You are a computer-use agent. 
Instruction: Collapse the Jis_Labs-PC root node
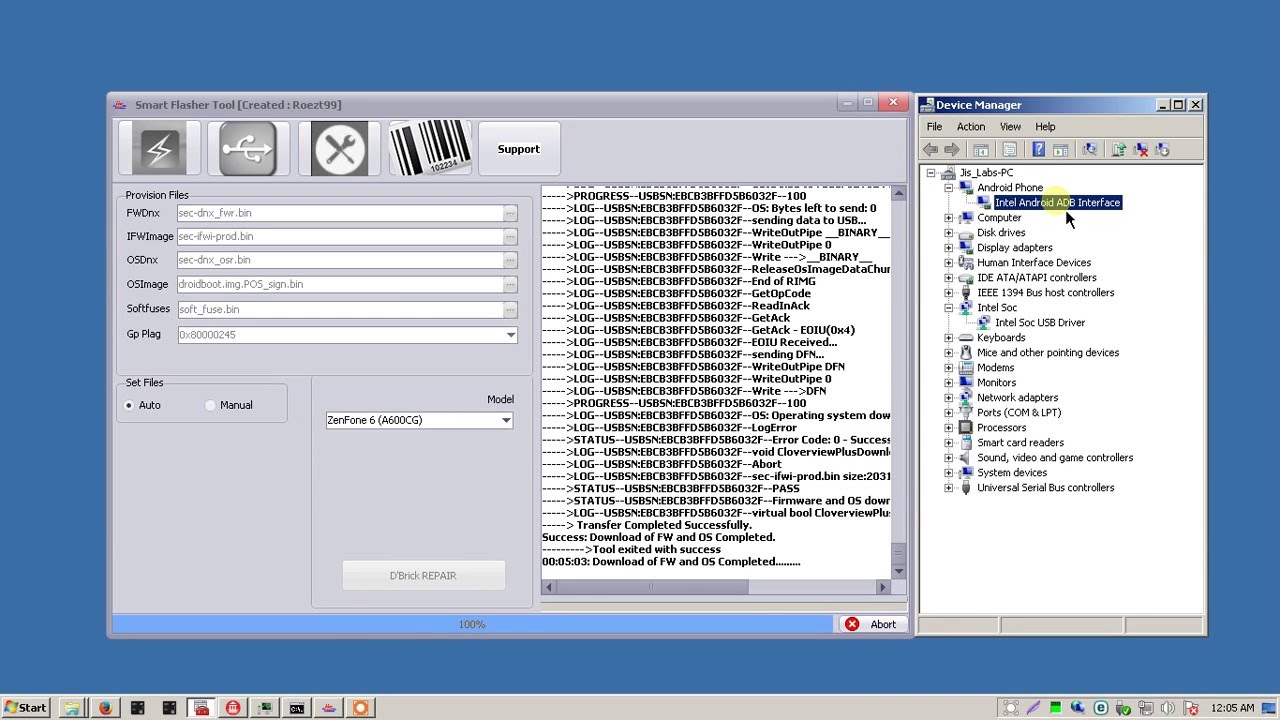point(931,173)
